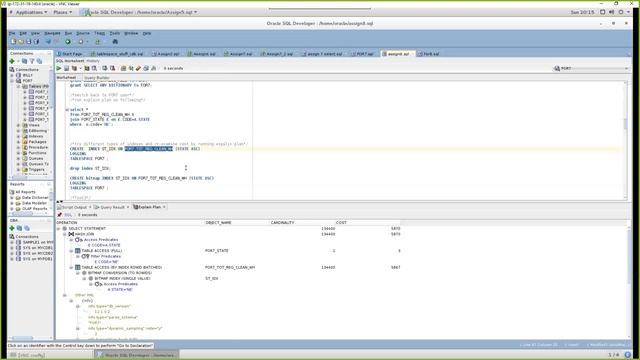Click the green Back navigation icon
640x360 pixels.
point(68,42)
